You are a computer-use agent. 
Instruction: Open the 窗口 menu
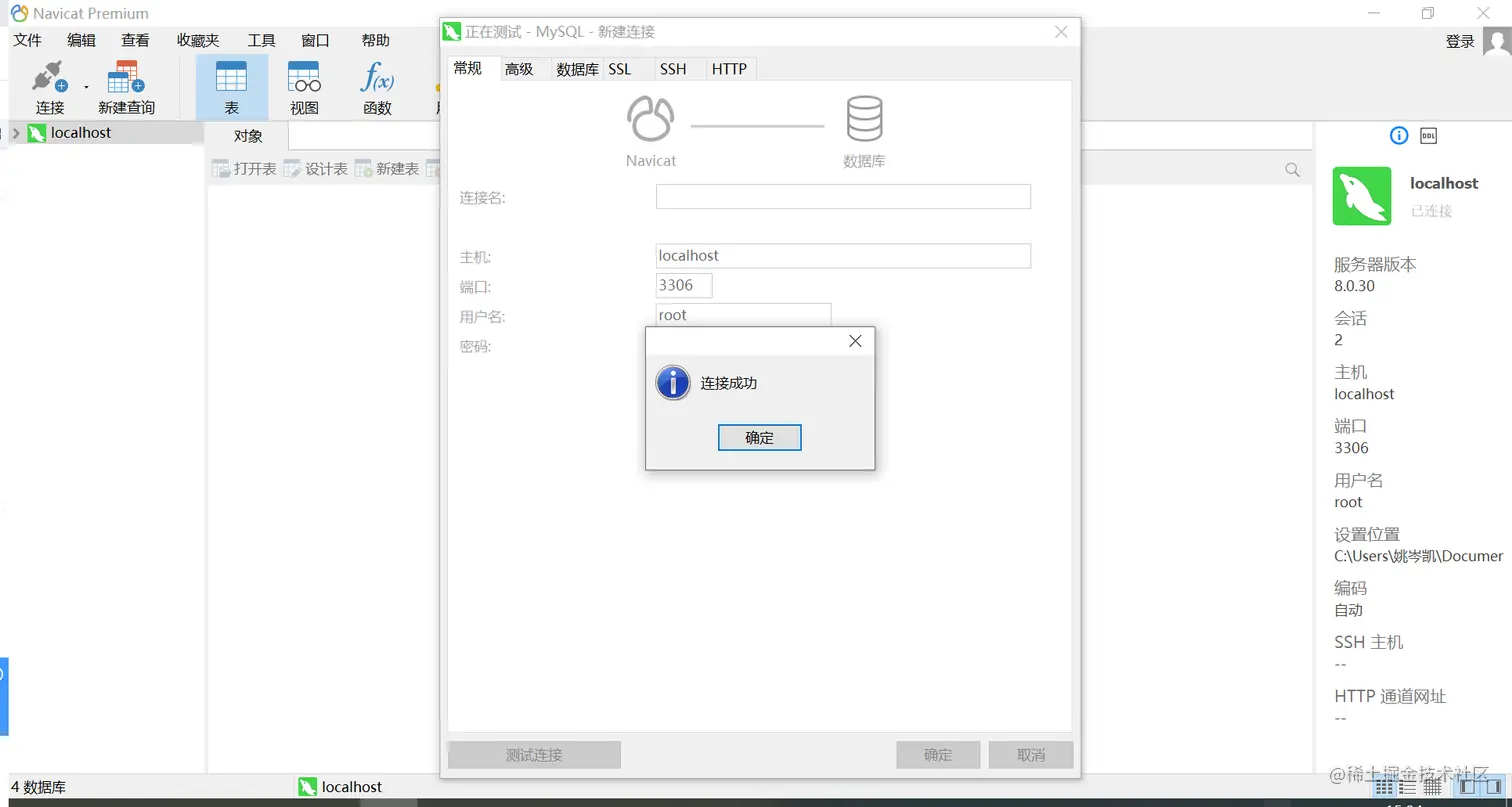click(x=315, y=40)
